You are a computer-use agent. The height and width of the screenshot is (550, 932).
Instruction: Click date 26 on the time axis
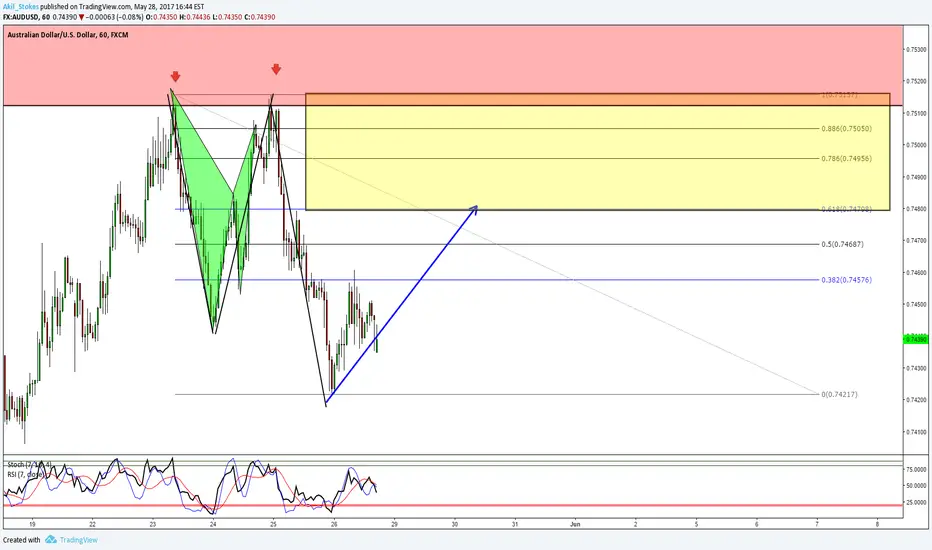[334, 524]
